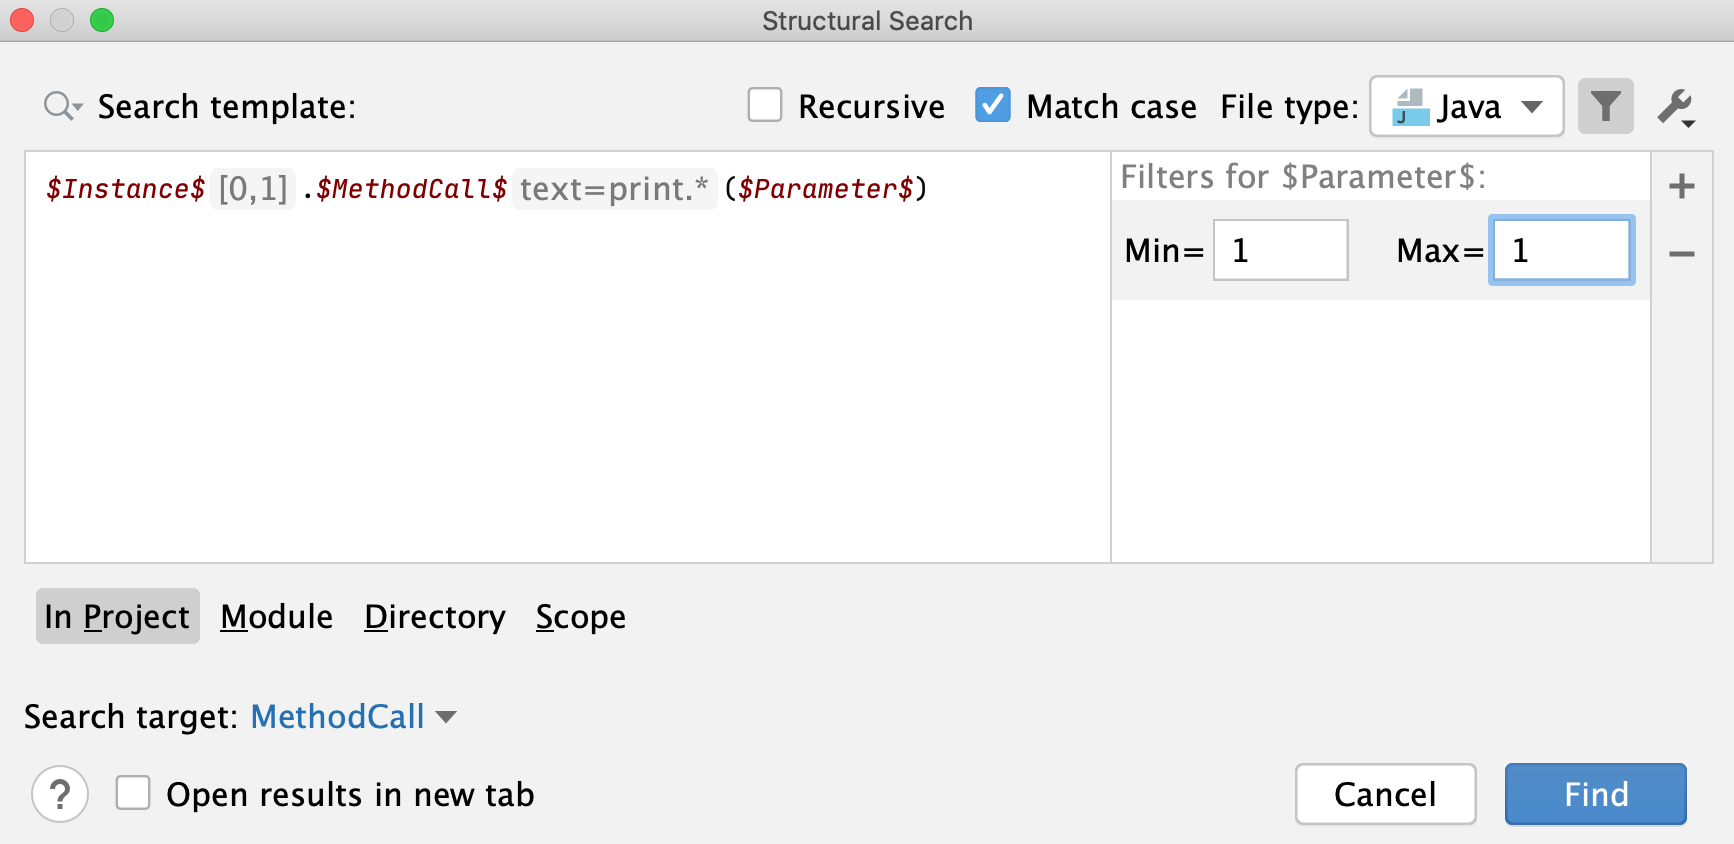Toggle the filter funnel button
This screenshot has height=844, width=1734.
tap(1605, 106)
